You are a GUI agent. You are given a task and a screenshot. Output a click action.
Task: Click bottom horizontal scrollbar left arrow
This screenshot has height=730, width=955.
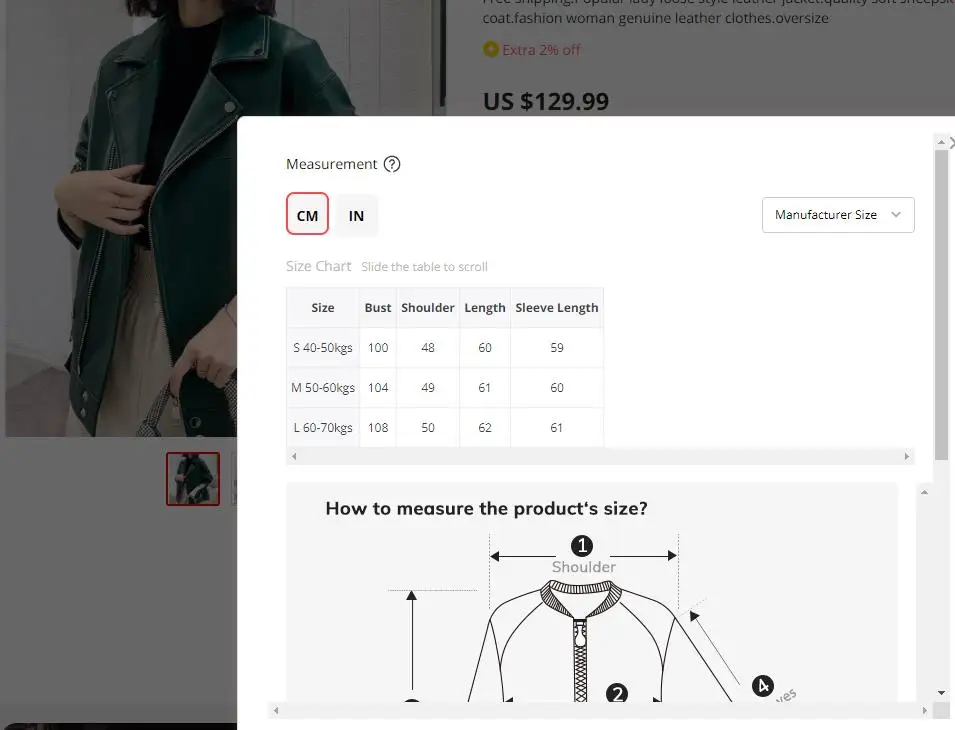tap(276, 711)
